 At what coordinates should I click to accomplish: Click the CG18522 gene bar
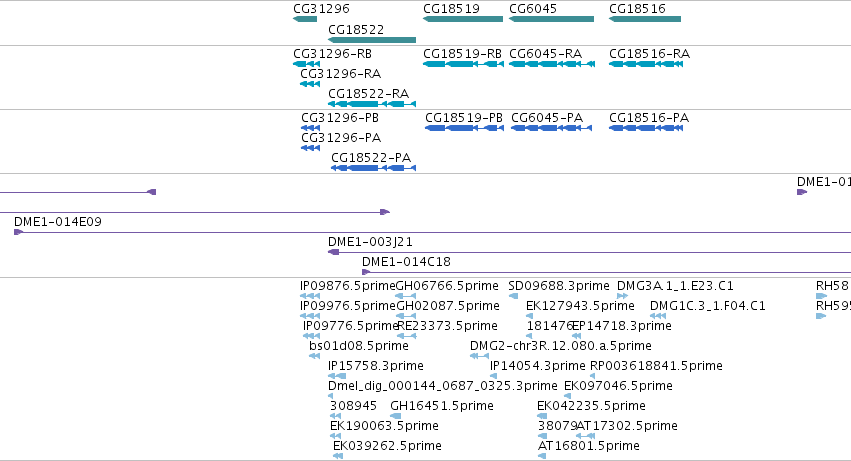coord(372,40)
